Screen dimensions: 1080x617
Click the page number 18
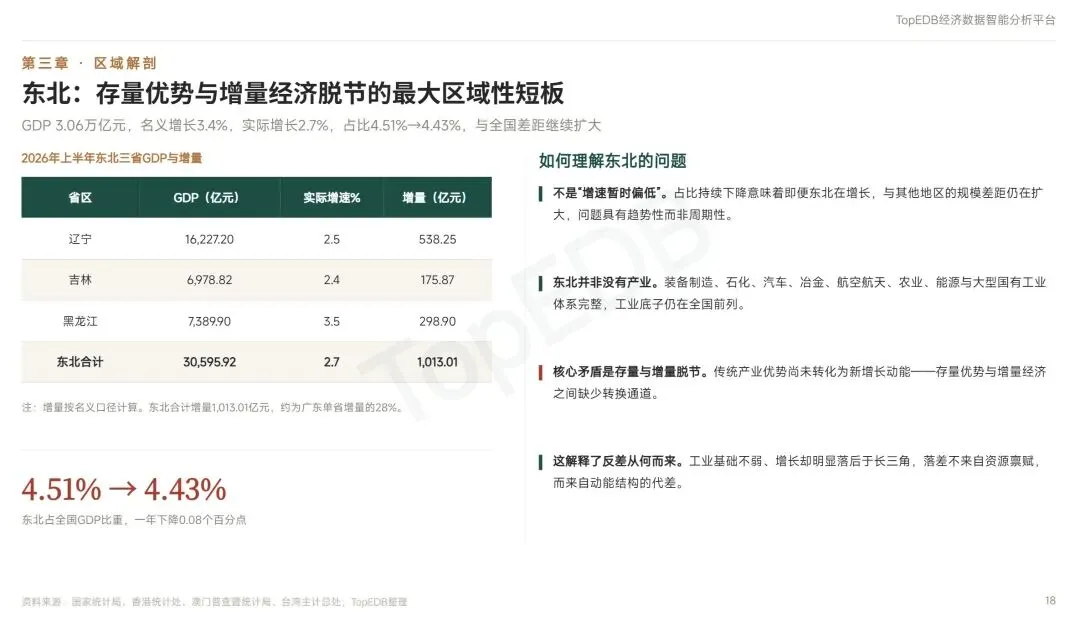(1050, 600)
